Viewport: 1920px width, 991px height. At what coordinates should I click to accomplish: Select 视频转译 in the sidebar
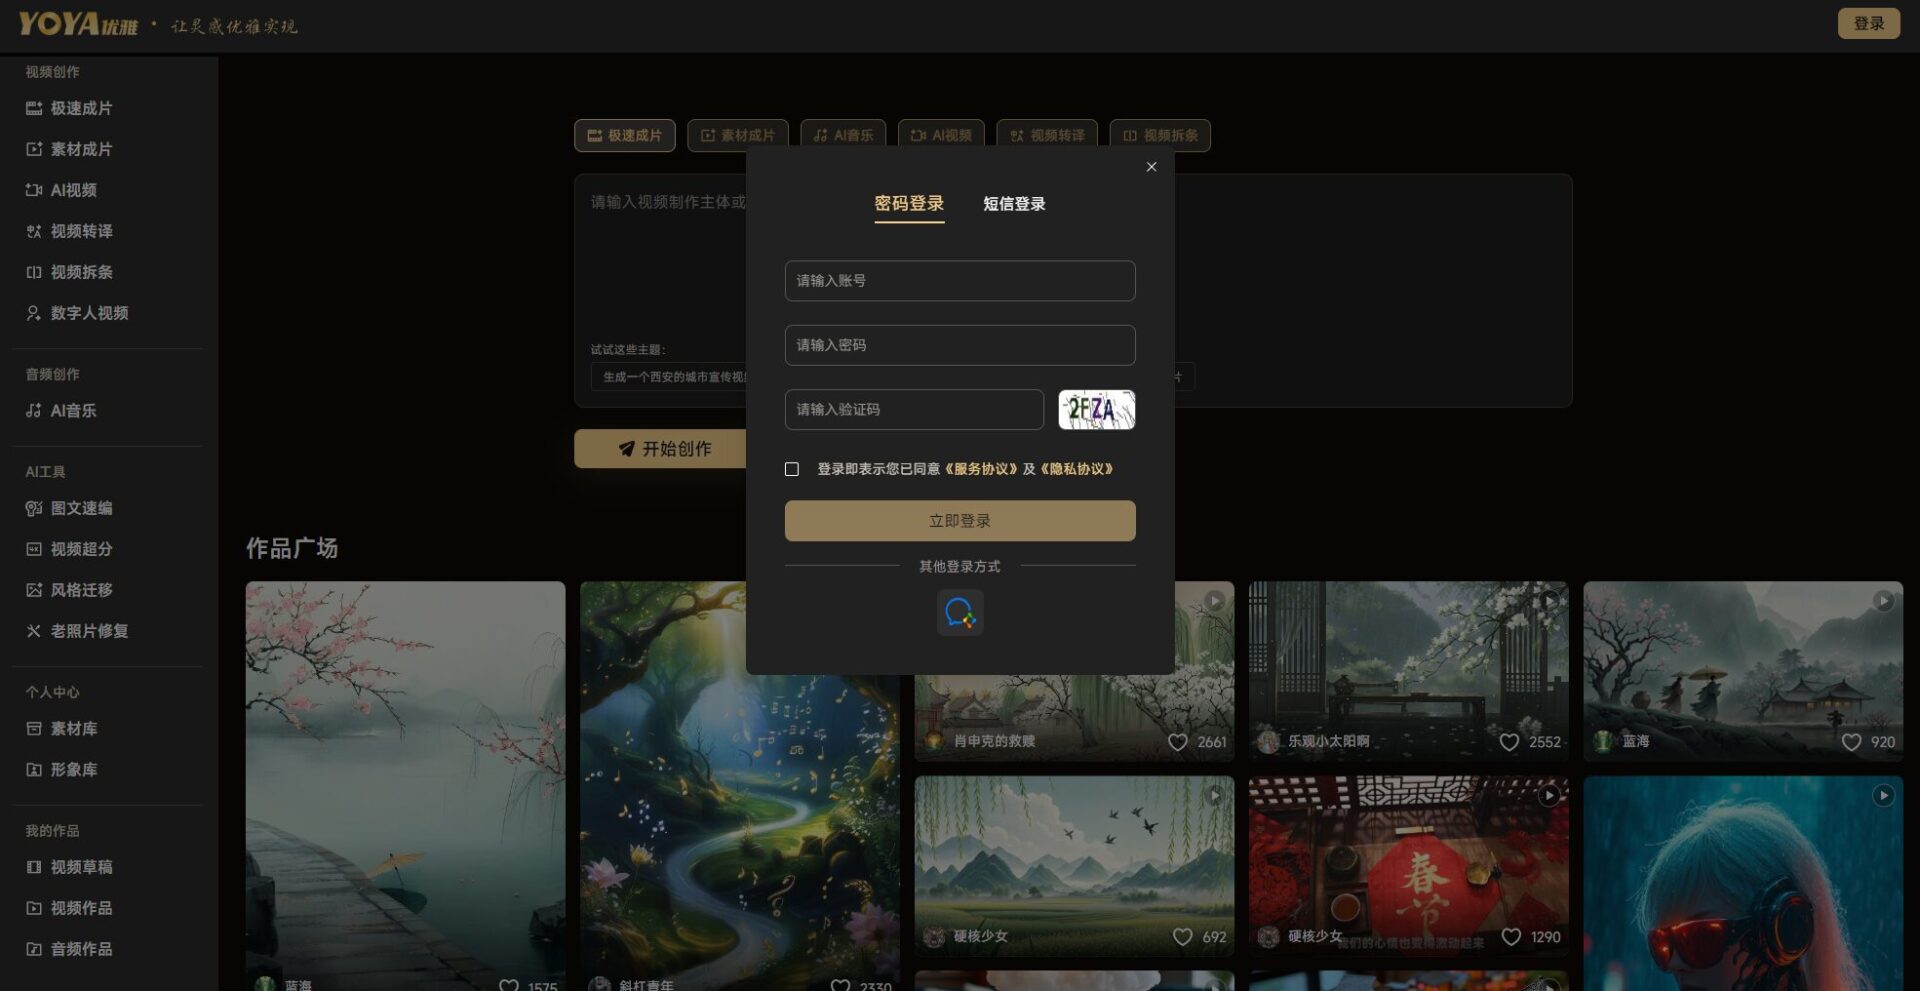coord(80,231)
